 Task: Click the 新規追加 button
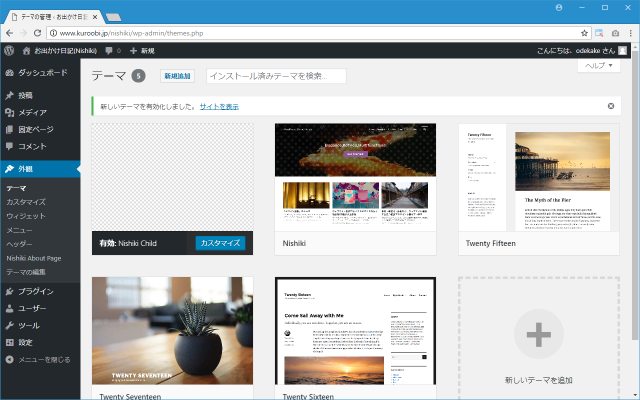(x=177, y=76)
